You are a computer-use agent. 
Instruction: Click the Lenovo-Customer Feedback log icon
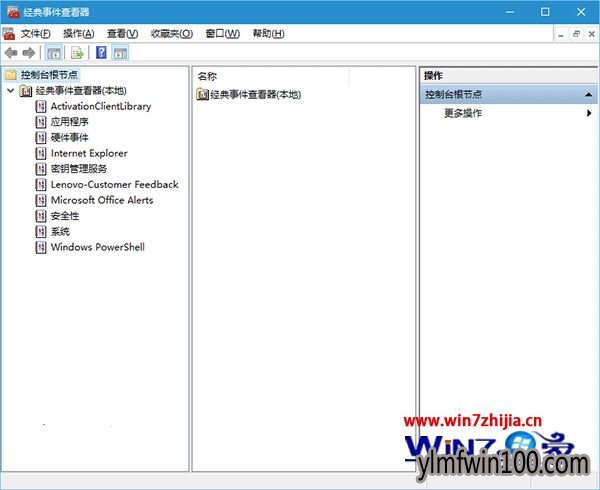[41, 185]
